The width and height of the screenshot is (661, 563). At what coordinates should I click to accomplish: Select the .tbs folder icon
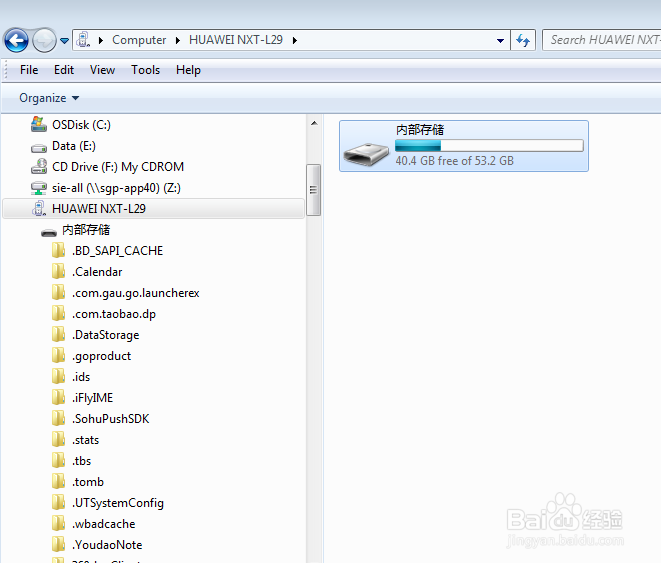(x=59, y=461)
